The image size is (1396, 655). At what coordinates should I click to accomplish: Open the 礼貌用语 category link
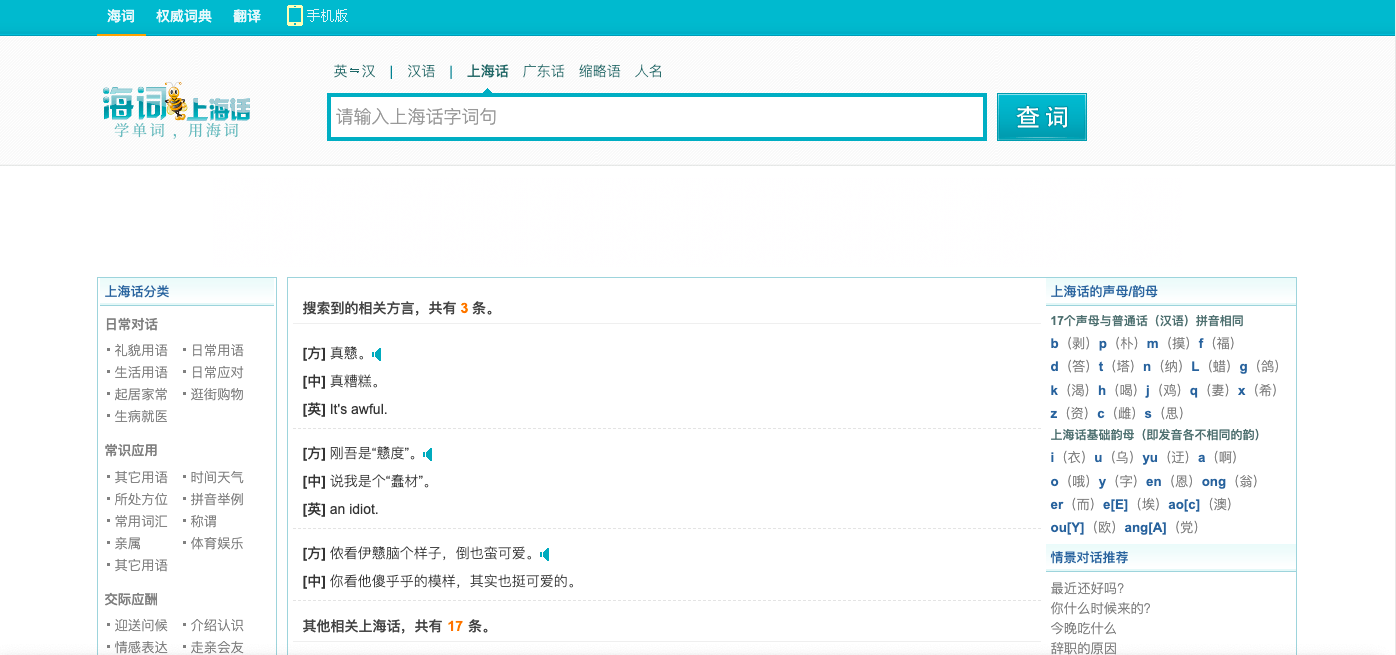[141, 350]
